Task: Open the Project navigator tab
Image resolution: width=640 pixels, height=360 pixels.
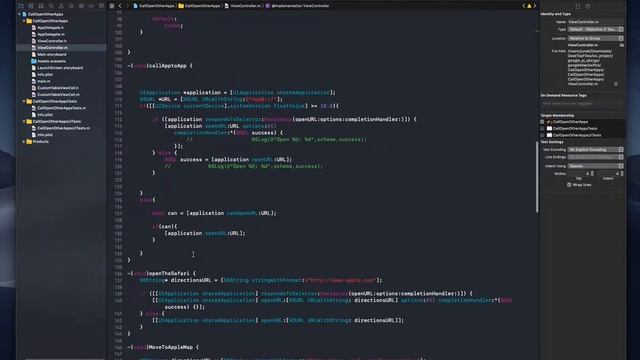Action: coord(21,6)
